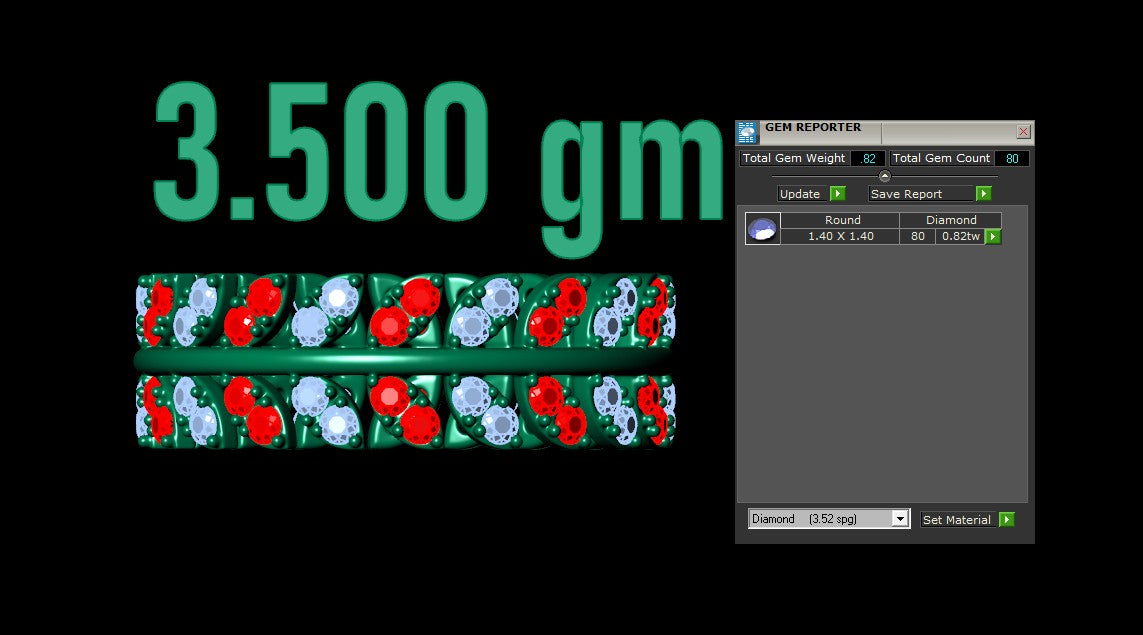This screenshot has width=1143, height=635.
Task: Click the Total Gem Weight value field
Action: (x=868, y=158)
